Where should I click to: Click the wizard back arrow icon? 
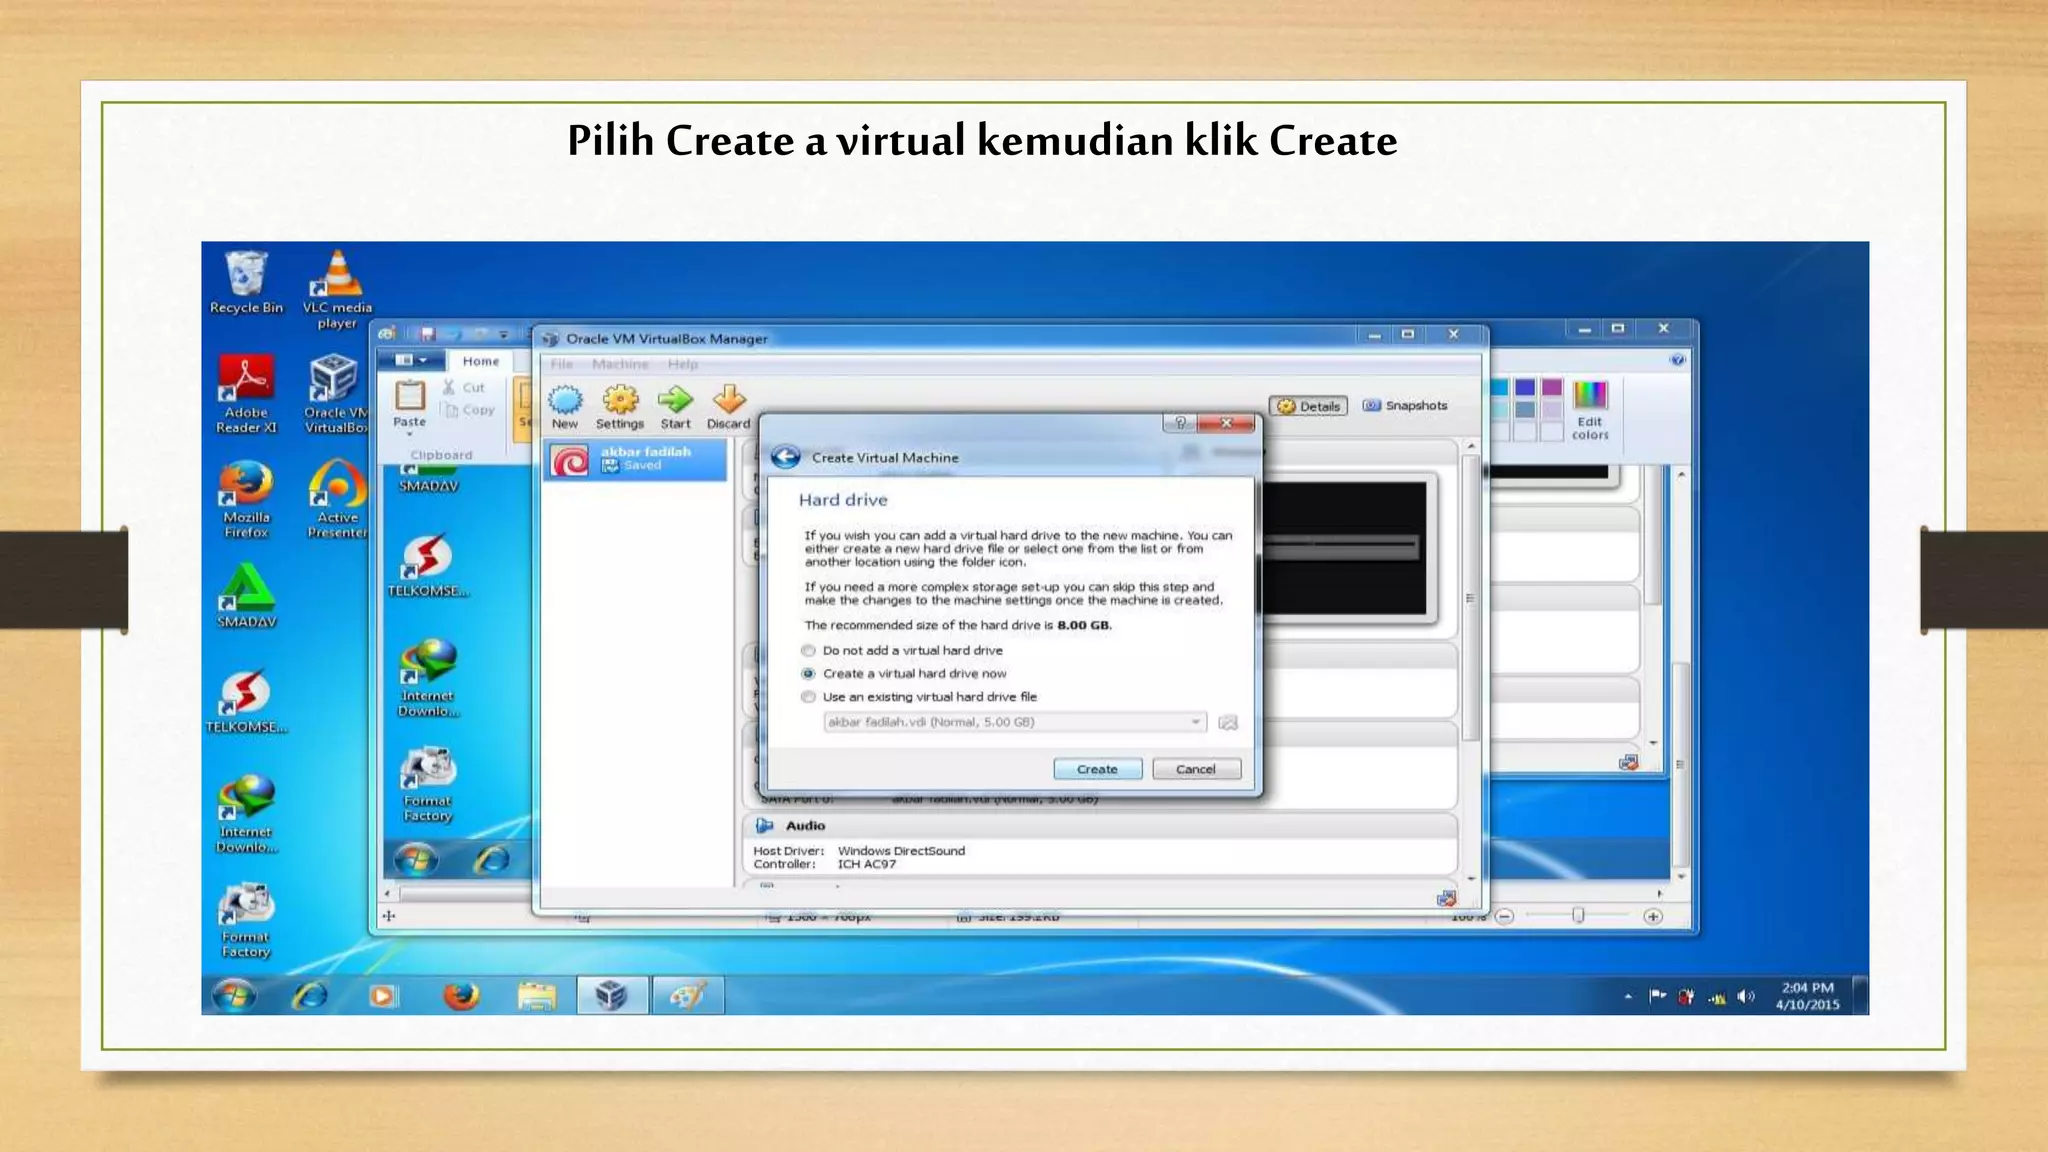[786, 457]
